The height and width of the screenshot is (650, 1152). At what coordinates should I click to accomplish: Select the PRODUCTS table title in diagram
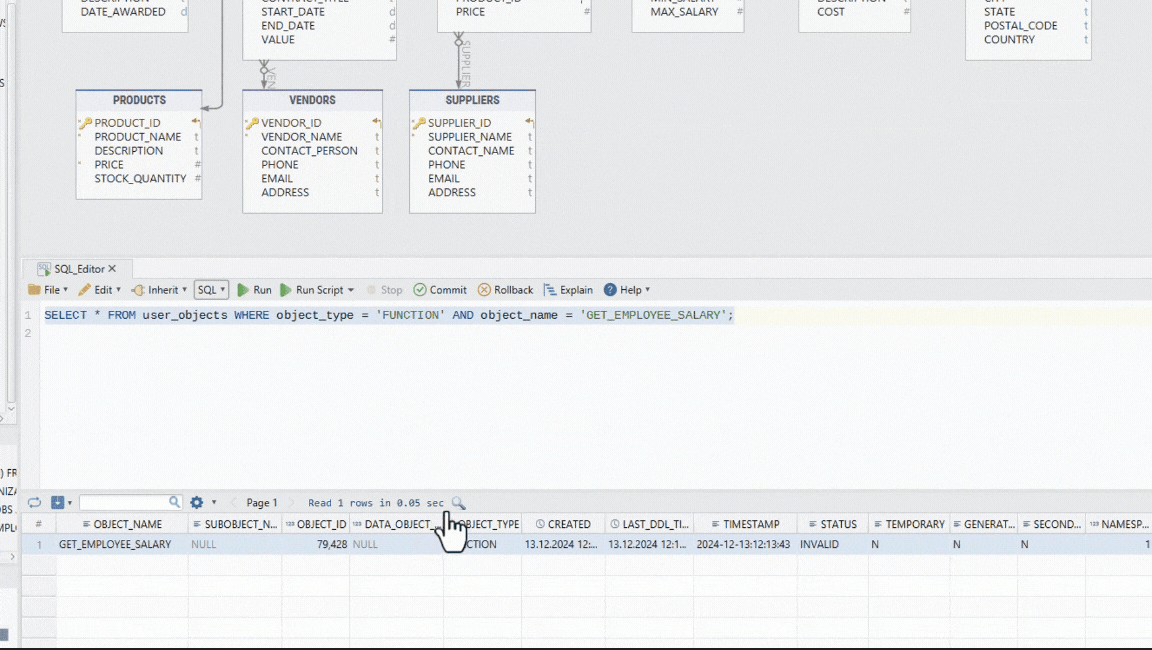tap(139, 100)
